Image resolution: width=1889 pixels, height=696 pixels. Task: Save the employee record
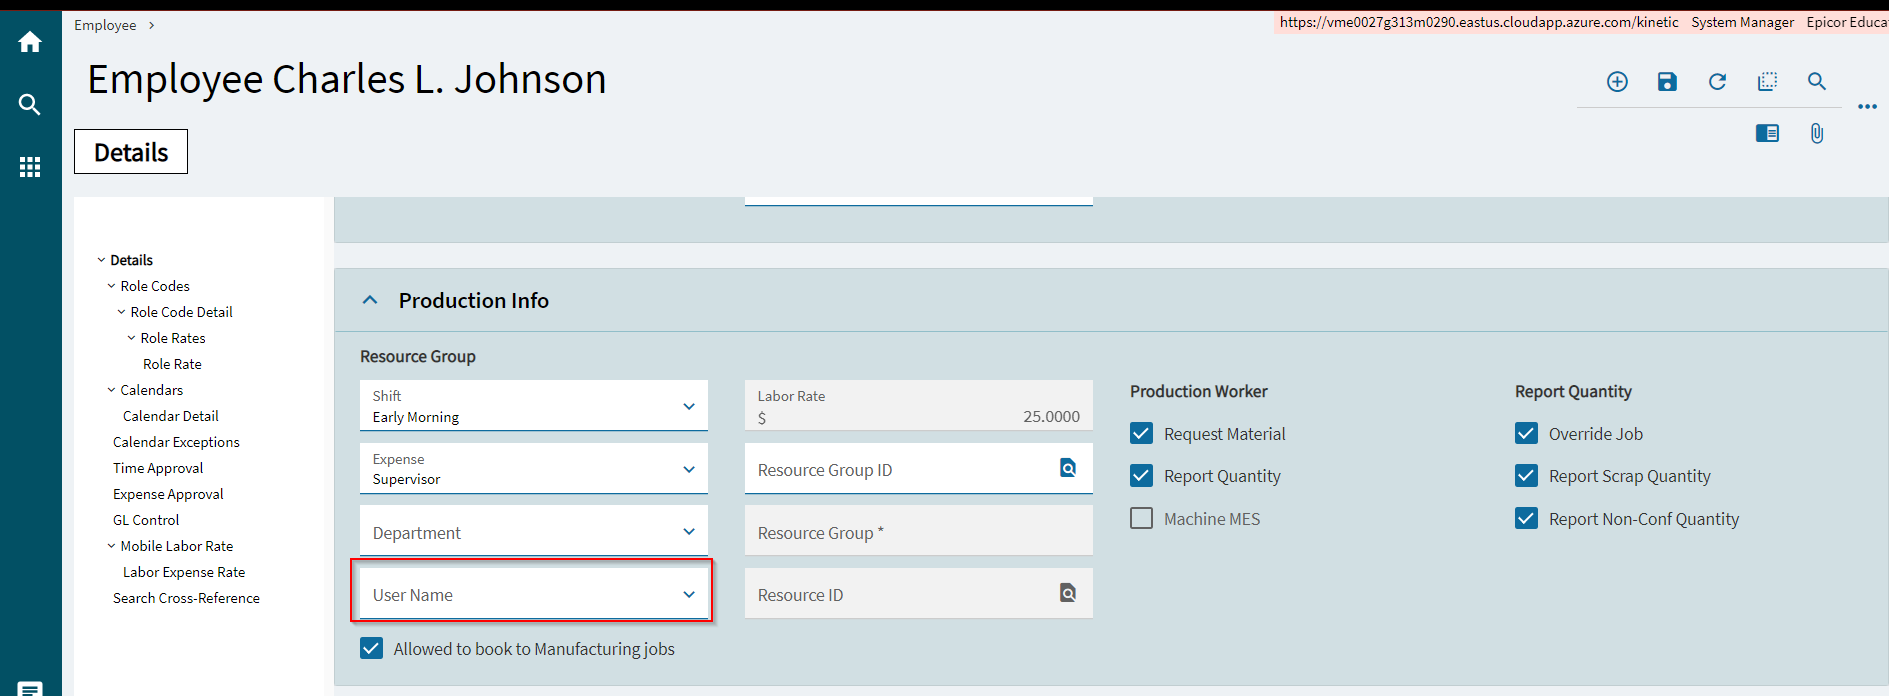tap(1667, 82)
